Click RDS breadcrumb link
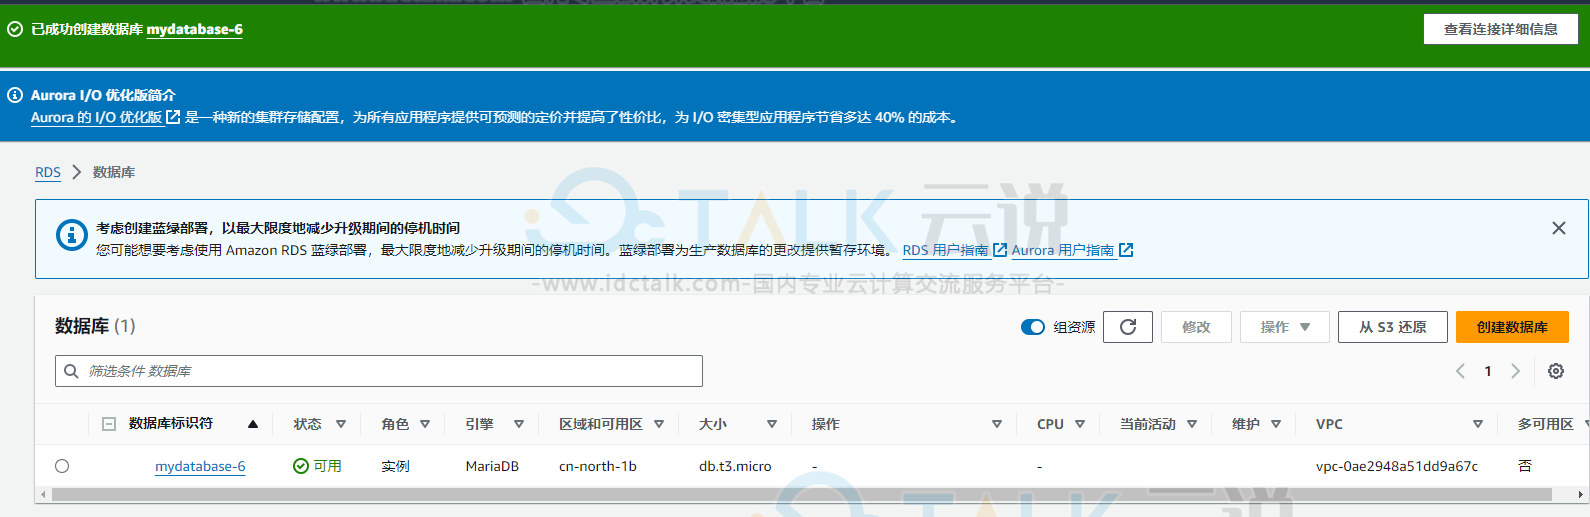This screenshot has height=517, width=1590. [48, 172]
